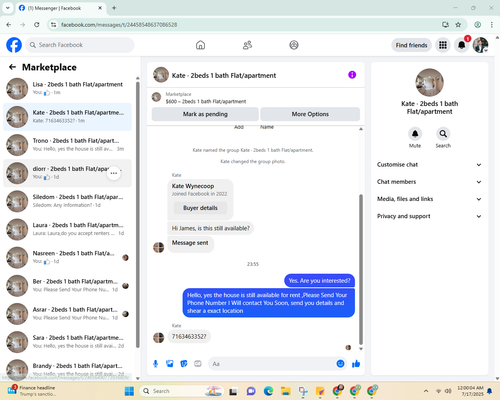
Task: Open the Chrome menu three dots
Action: coord(491,25)
